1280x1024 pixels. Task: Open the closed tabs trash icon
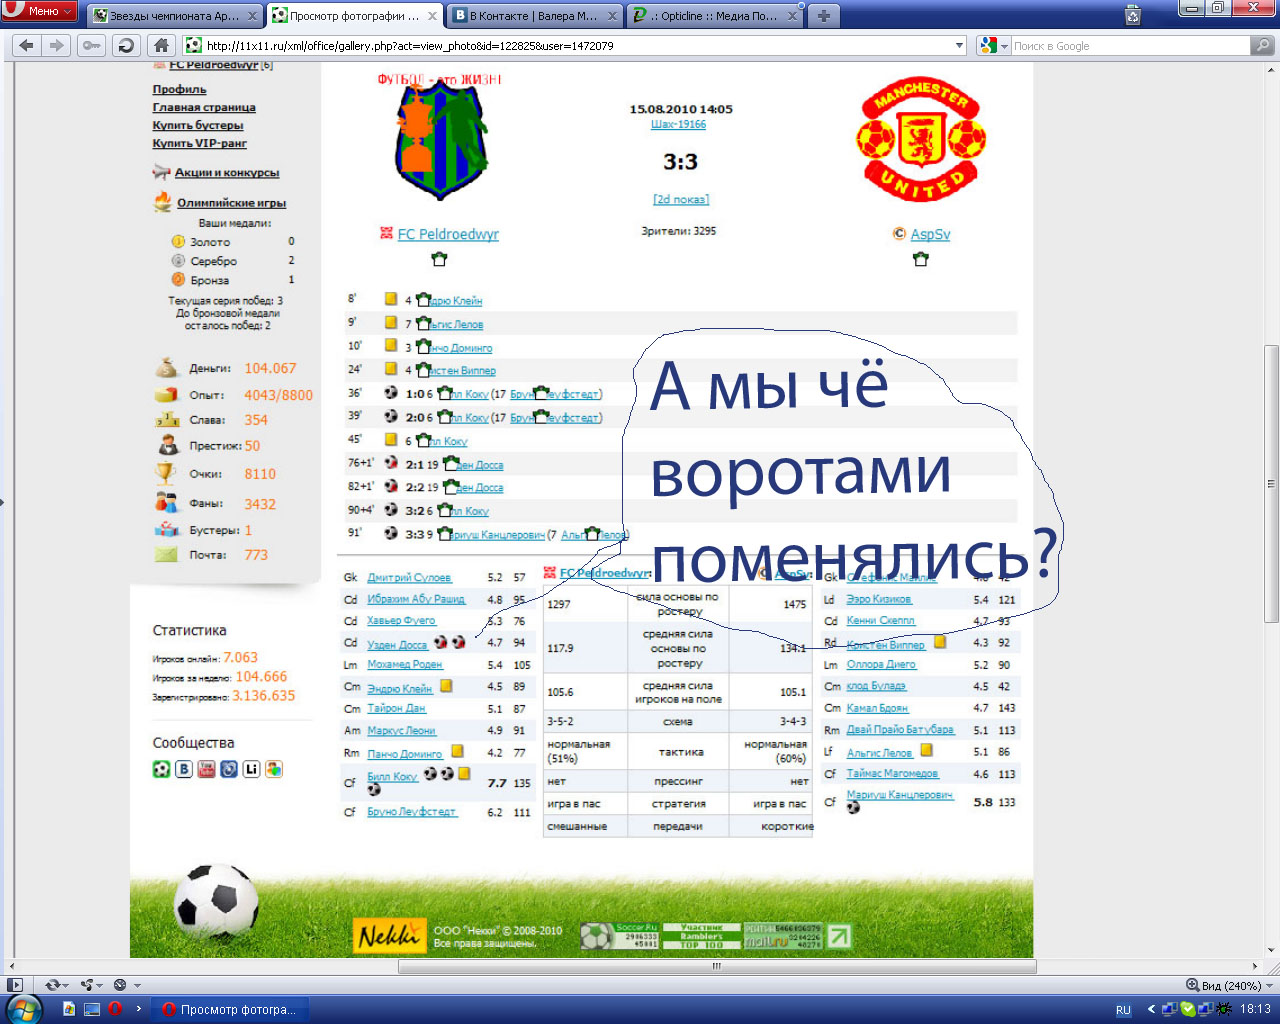pos(1133,14)
